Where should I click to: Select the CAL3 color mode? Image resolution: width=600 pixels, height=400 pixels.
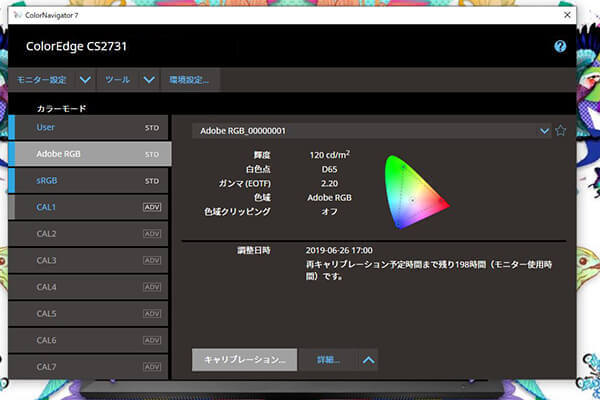tap(88, 260)
